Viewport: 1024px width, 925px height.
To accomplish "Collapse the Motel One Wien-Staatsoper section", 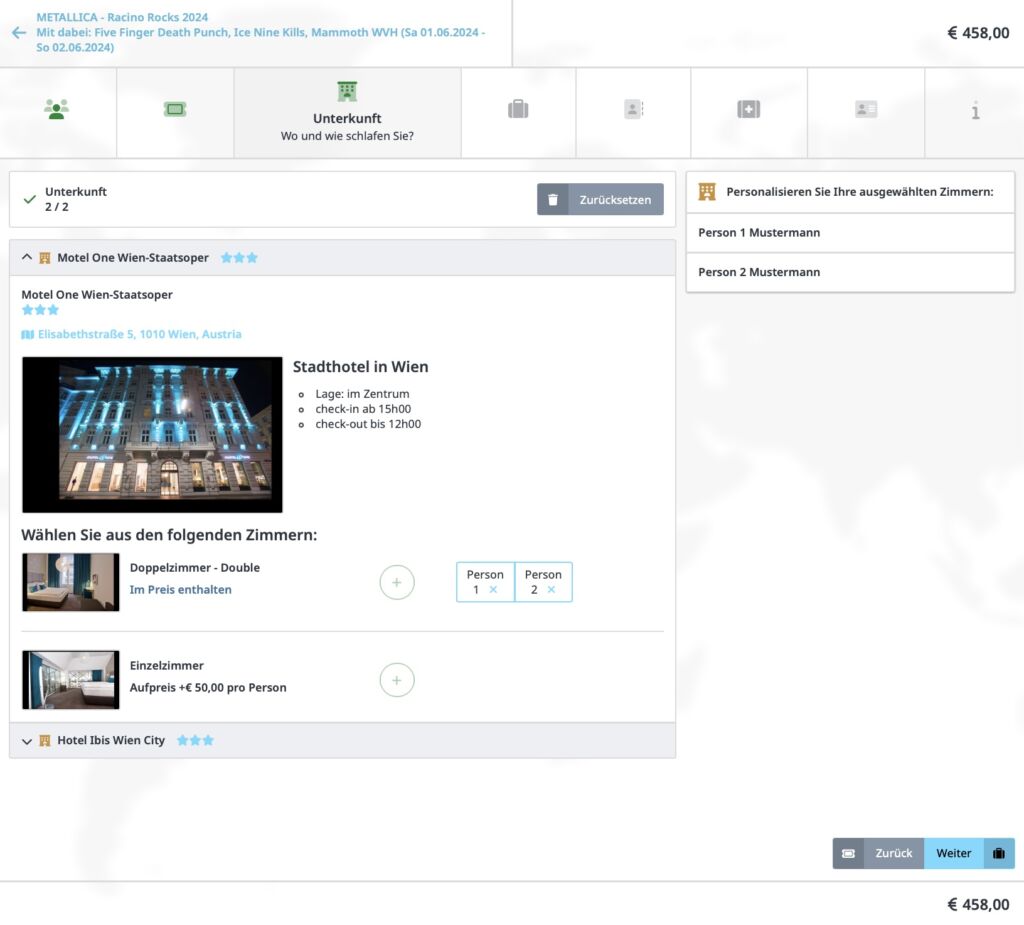I will pyautogui.click(x=27, y=258).
